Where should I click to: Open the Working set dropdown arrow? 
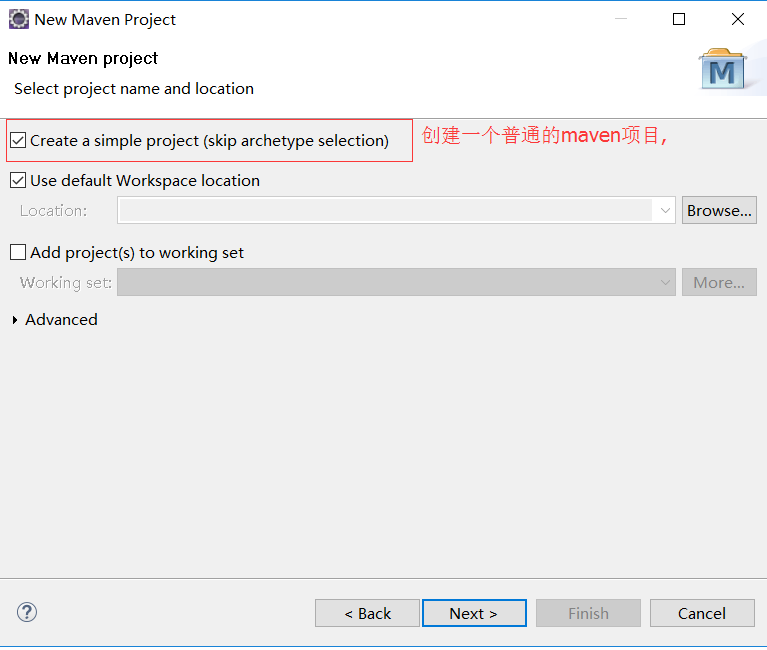(x=665, y=283)
